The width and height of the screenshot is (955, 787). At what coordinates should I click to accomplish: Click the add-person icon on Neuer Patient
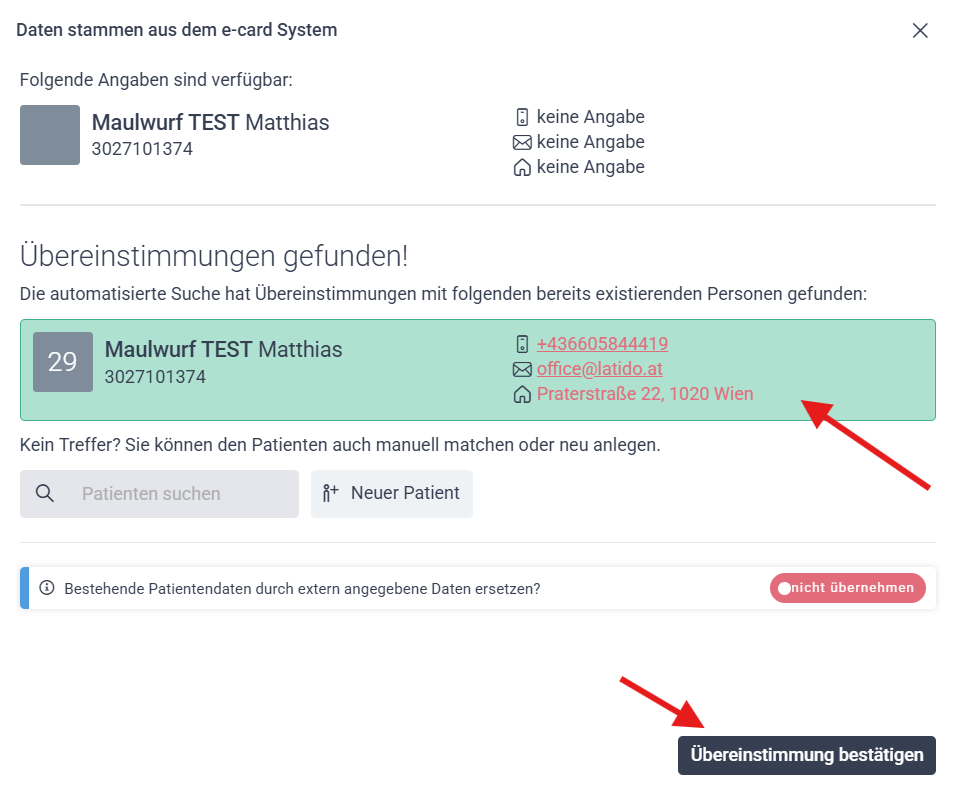pyautogui.click(x=330, y=493)
